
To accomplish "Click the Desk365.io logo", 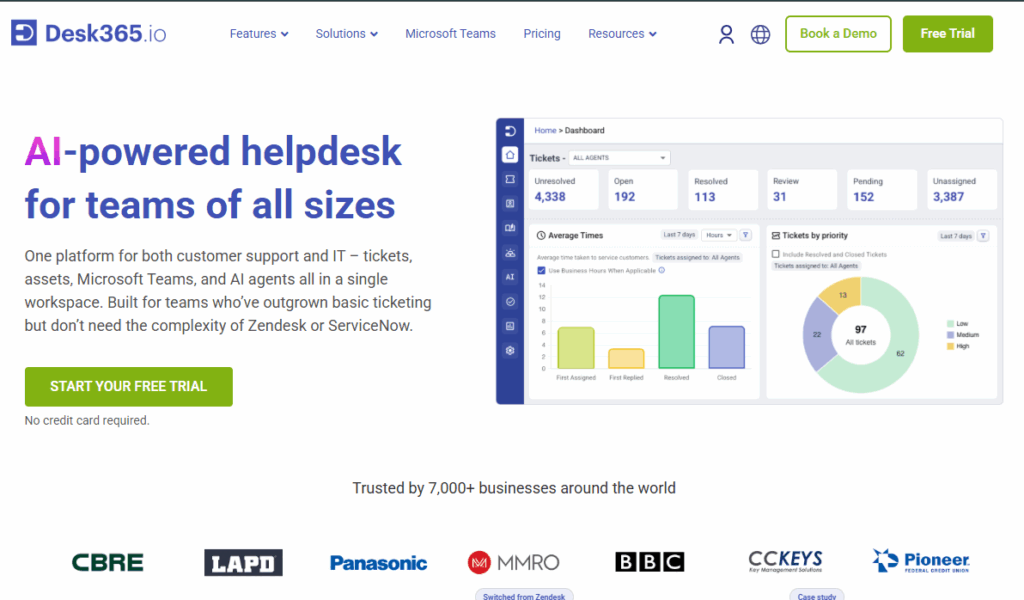I will coord(88,33).
